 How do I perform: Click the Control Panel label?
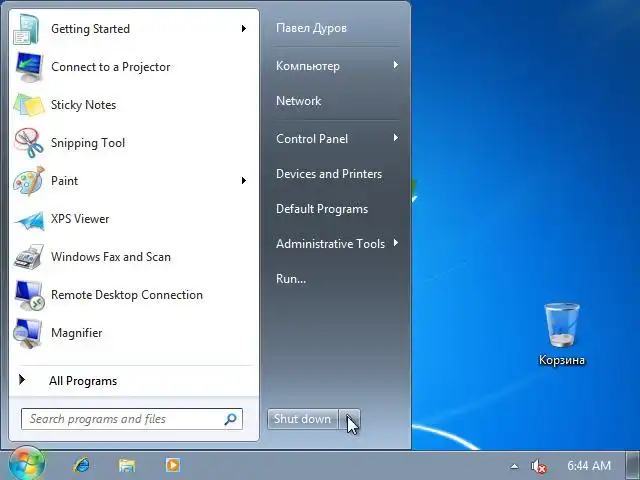click(312, 139)
